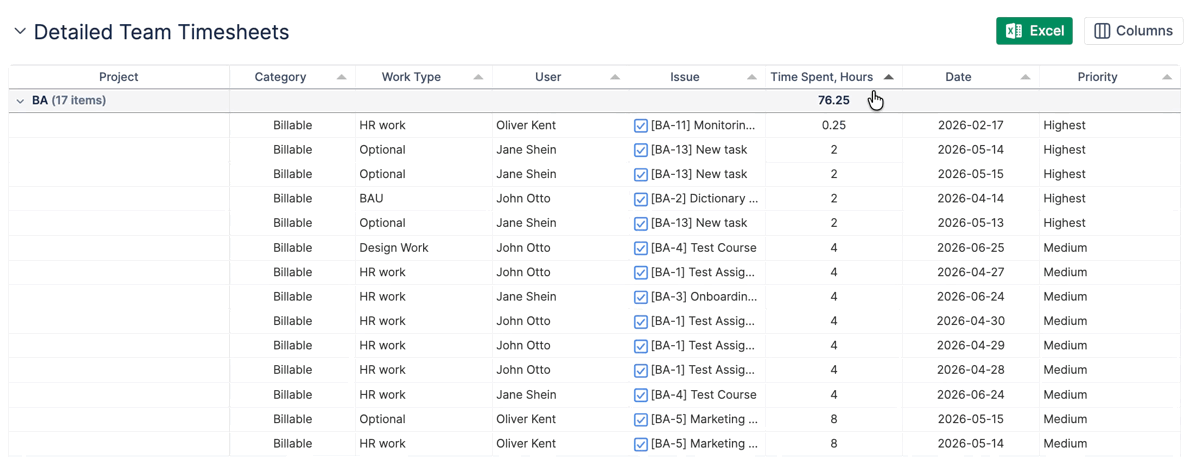Click the task icon for BA-11 Monitoring
Image resolution: width=1200 pixels, height=457 pixels.
click(x=641, y=126)
